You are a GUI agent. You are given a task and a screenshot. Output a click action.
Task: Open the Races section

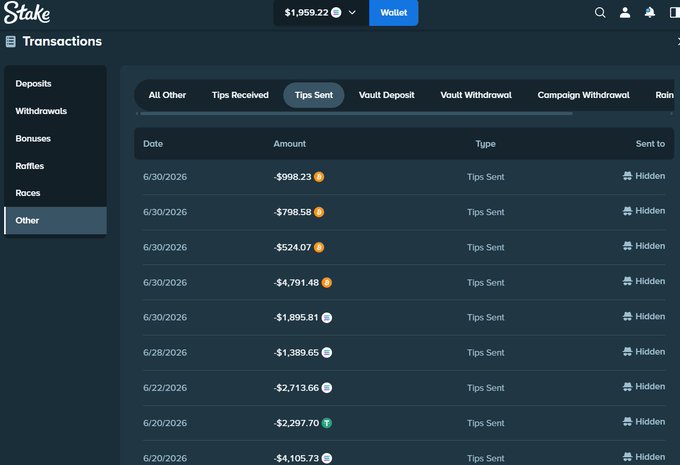coord(55,193)
